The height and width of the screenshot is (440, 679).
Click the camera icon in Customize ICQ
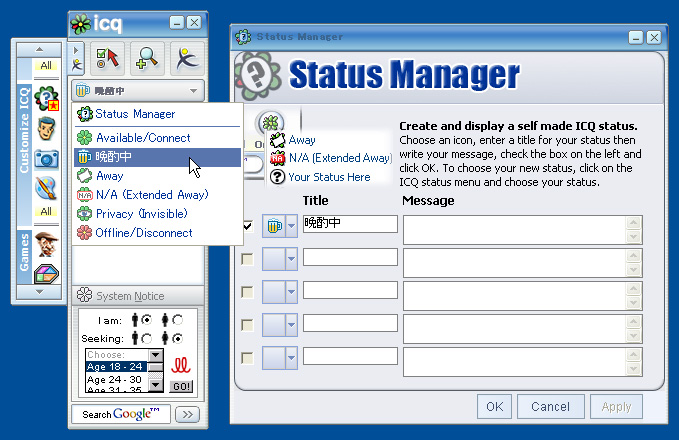[x=46, y=159]
